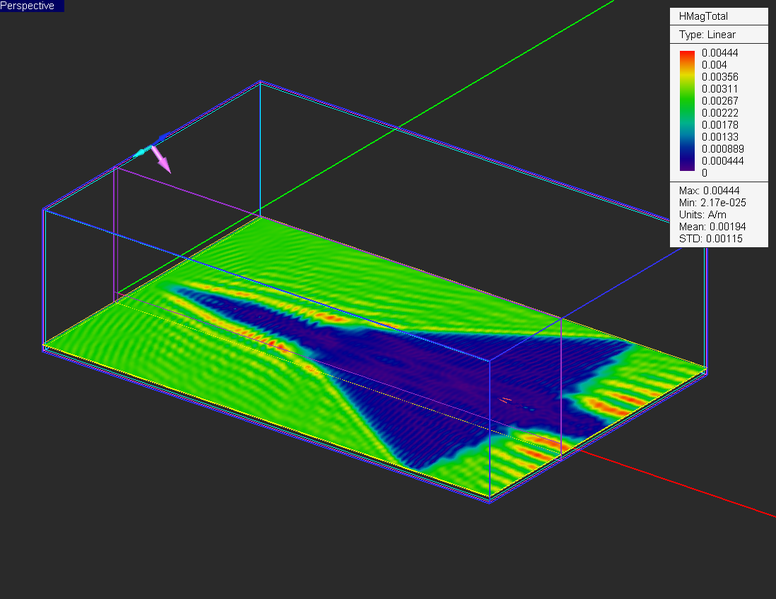The image size is (776, 599).
Task: Click the vertical cyan edge of bounding box
Action: tap(260, 150)
